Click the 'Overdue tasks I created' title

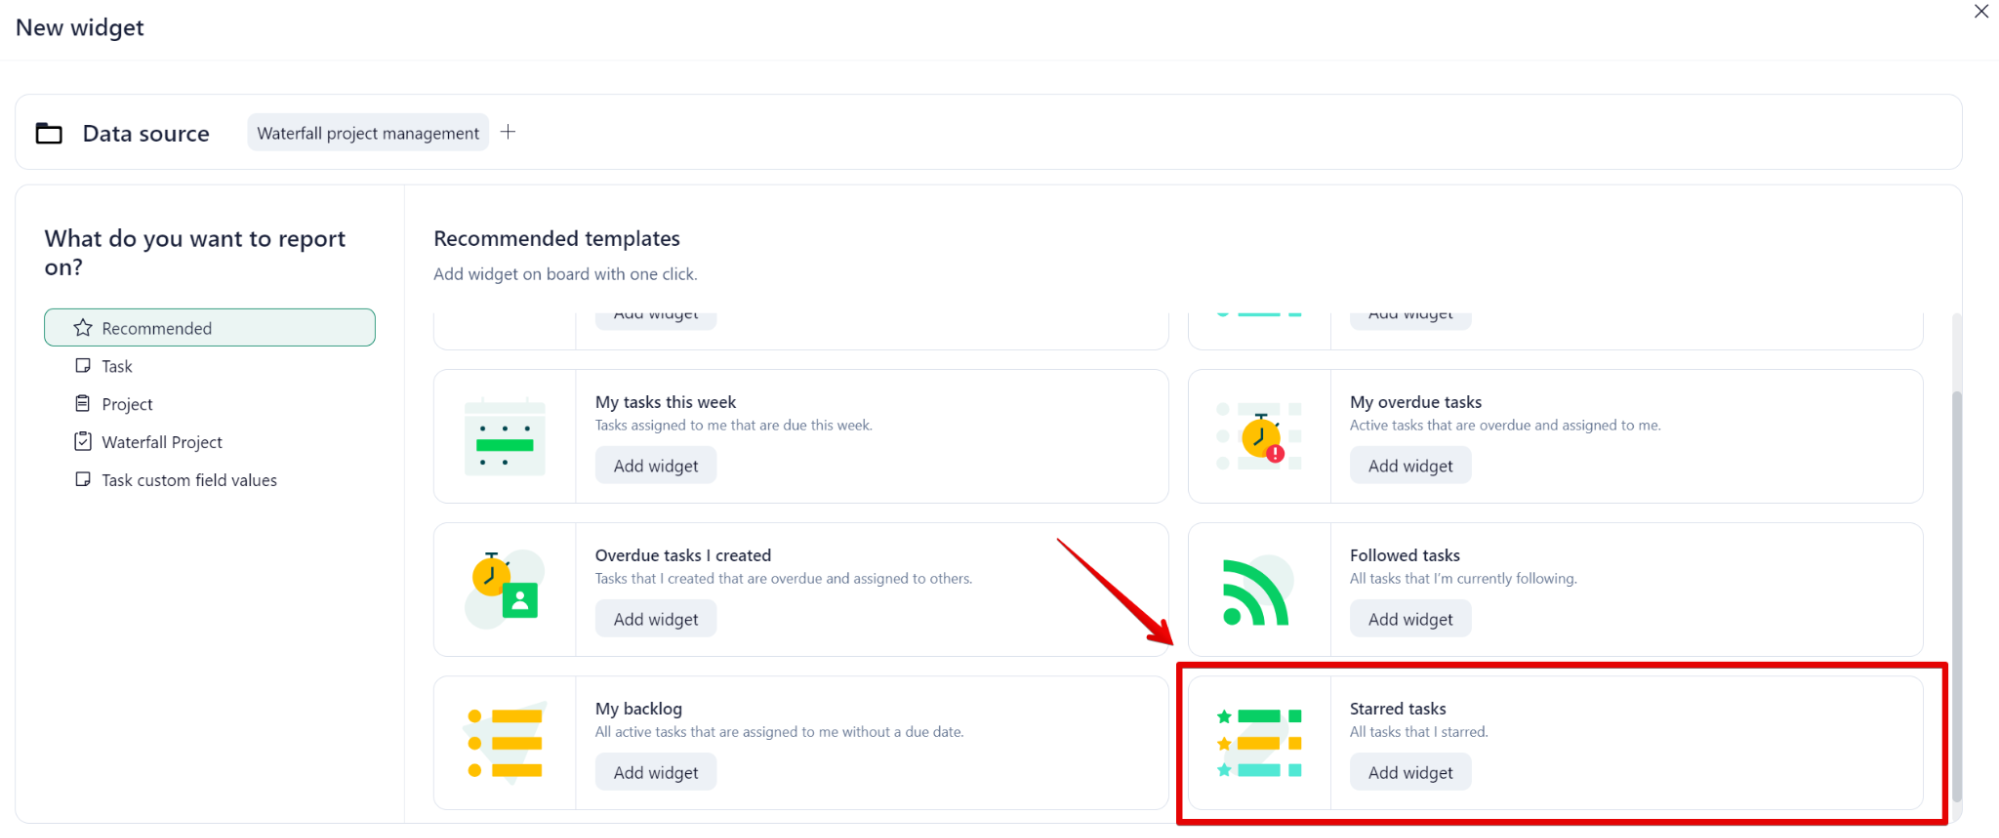click(x=683, y=555)
